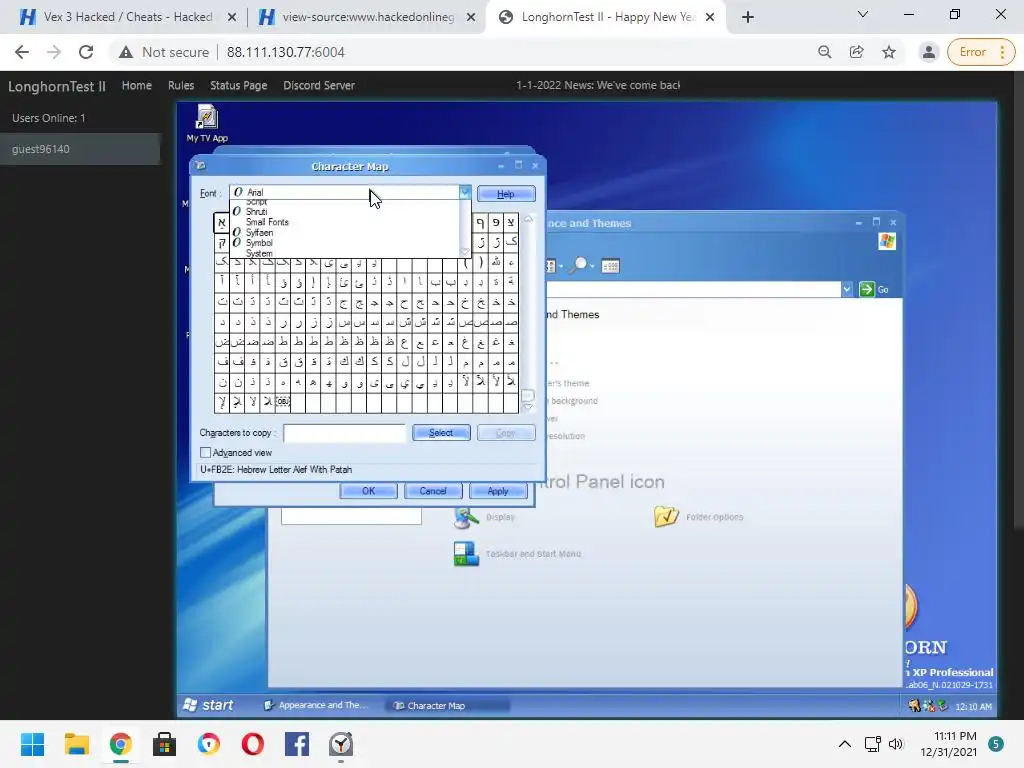
Task: Open the Rules page link
Action: (x=181, y=86)
